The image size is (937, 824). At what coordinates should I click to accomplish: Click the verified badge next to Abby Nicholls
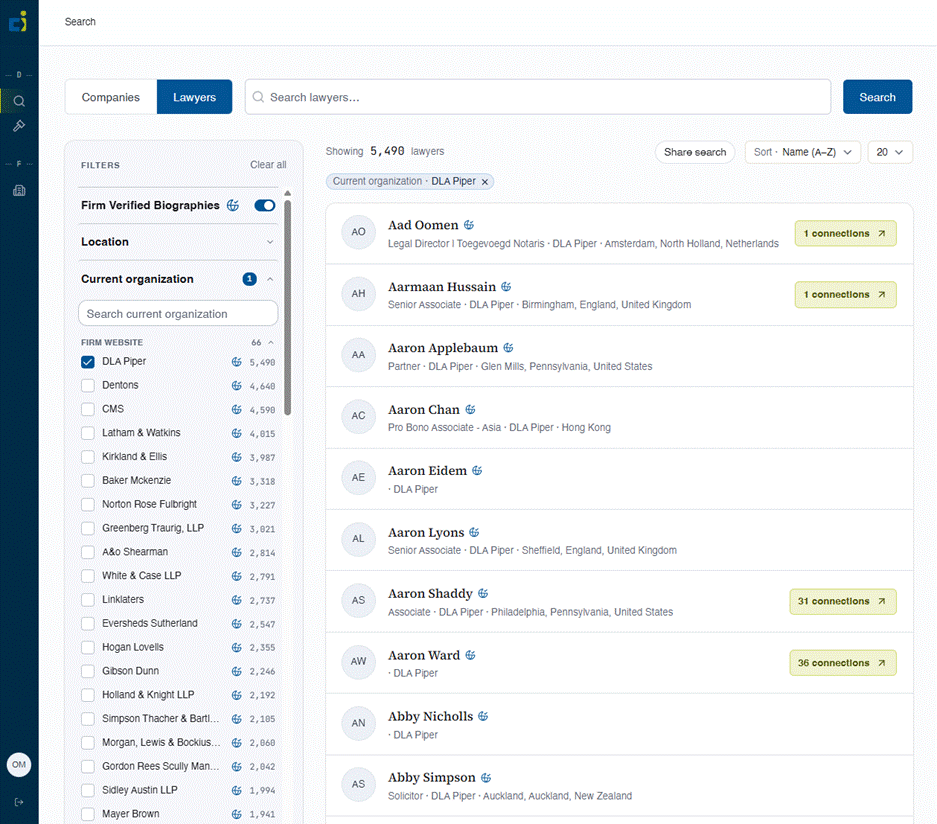[x=483, y=716]
